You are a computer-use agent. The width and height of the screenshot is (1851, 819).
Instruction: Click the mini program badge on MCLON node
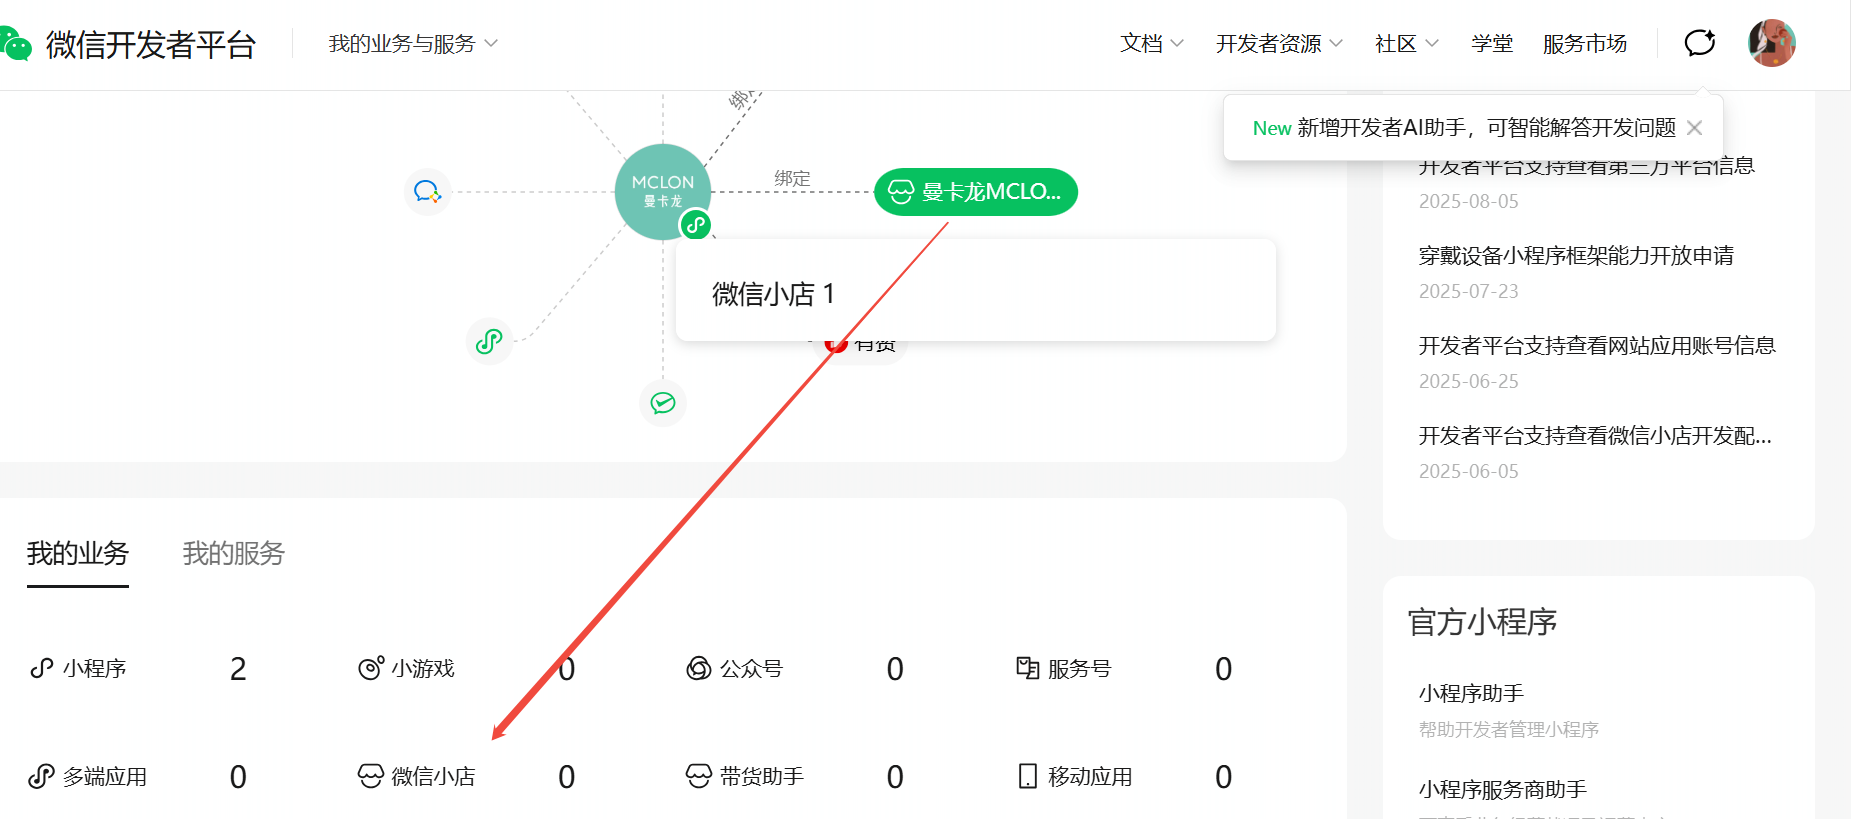(696, 225)
